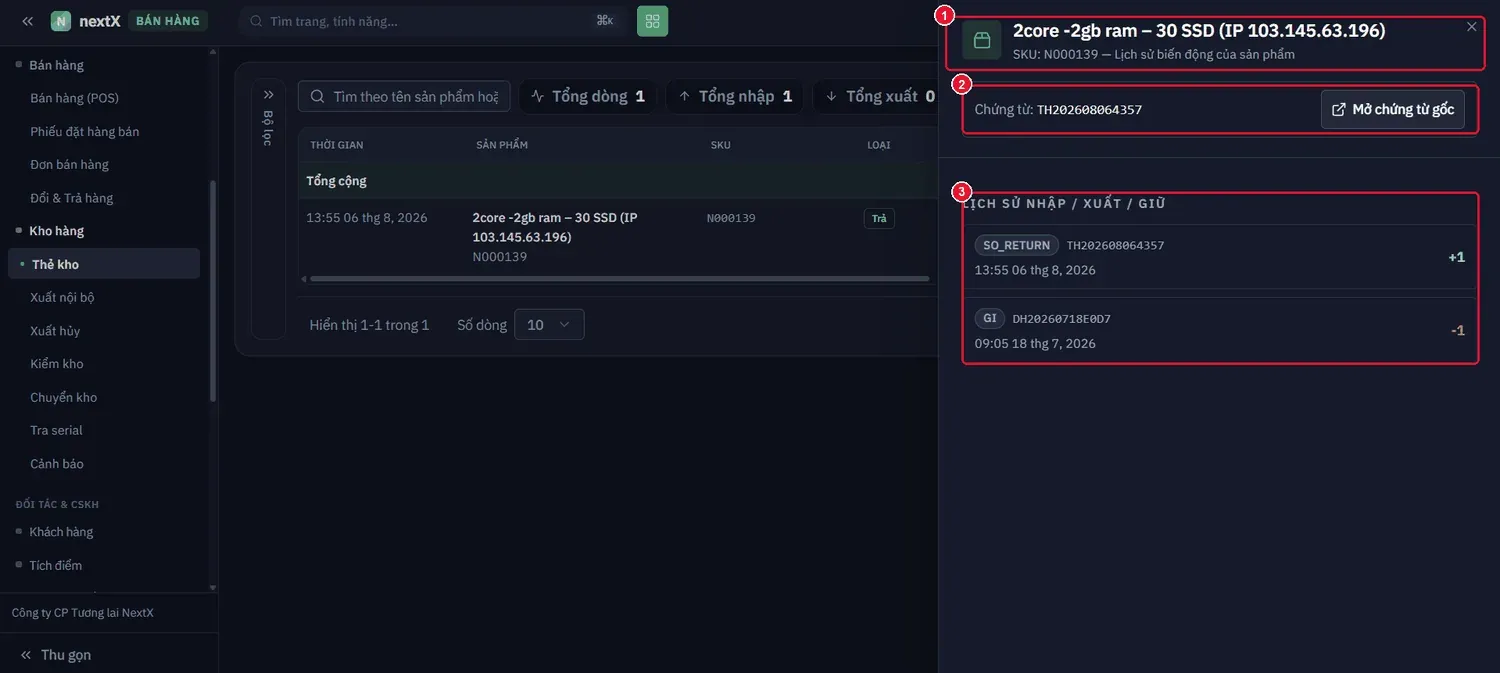The width and height of the screenshot is (1500, 673).
Task: Click the SẢN PHẨM column header
Action: pyautogui.click(x=502, y=145)
